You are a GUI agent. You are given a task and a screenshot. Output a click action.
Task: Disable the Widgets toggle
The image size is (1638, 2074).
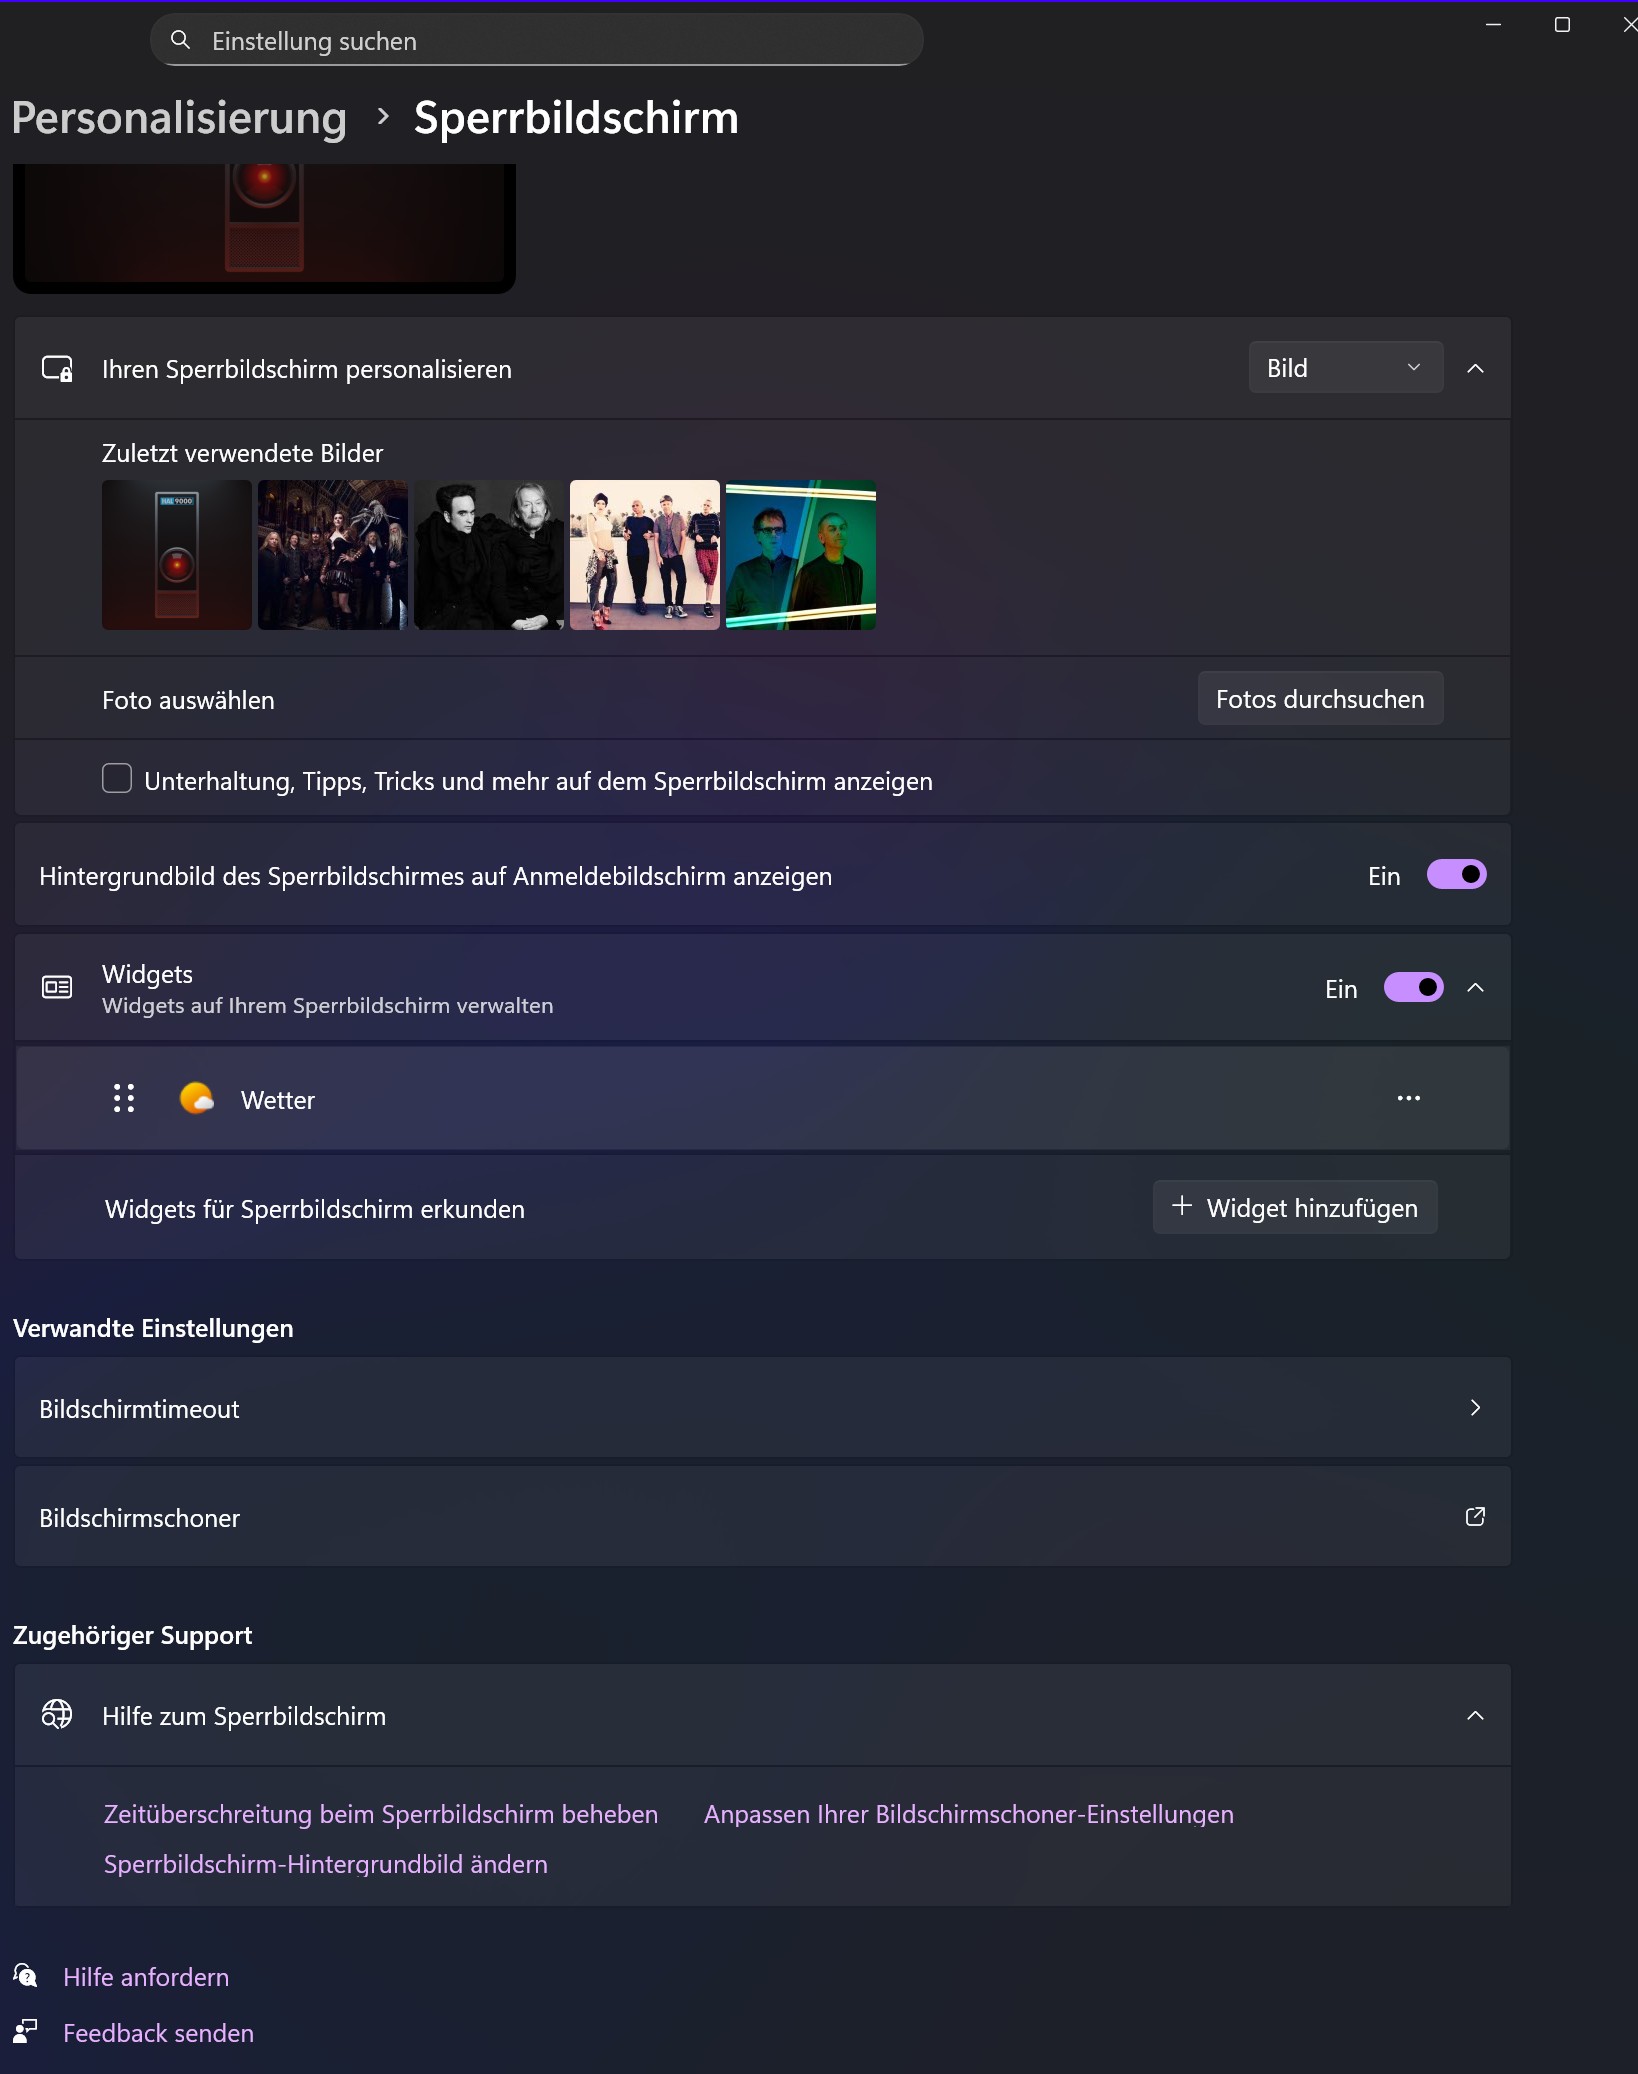[1414, 987]
